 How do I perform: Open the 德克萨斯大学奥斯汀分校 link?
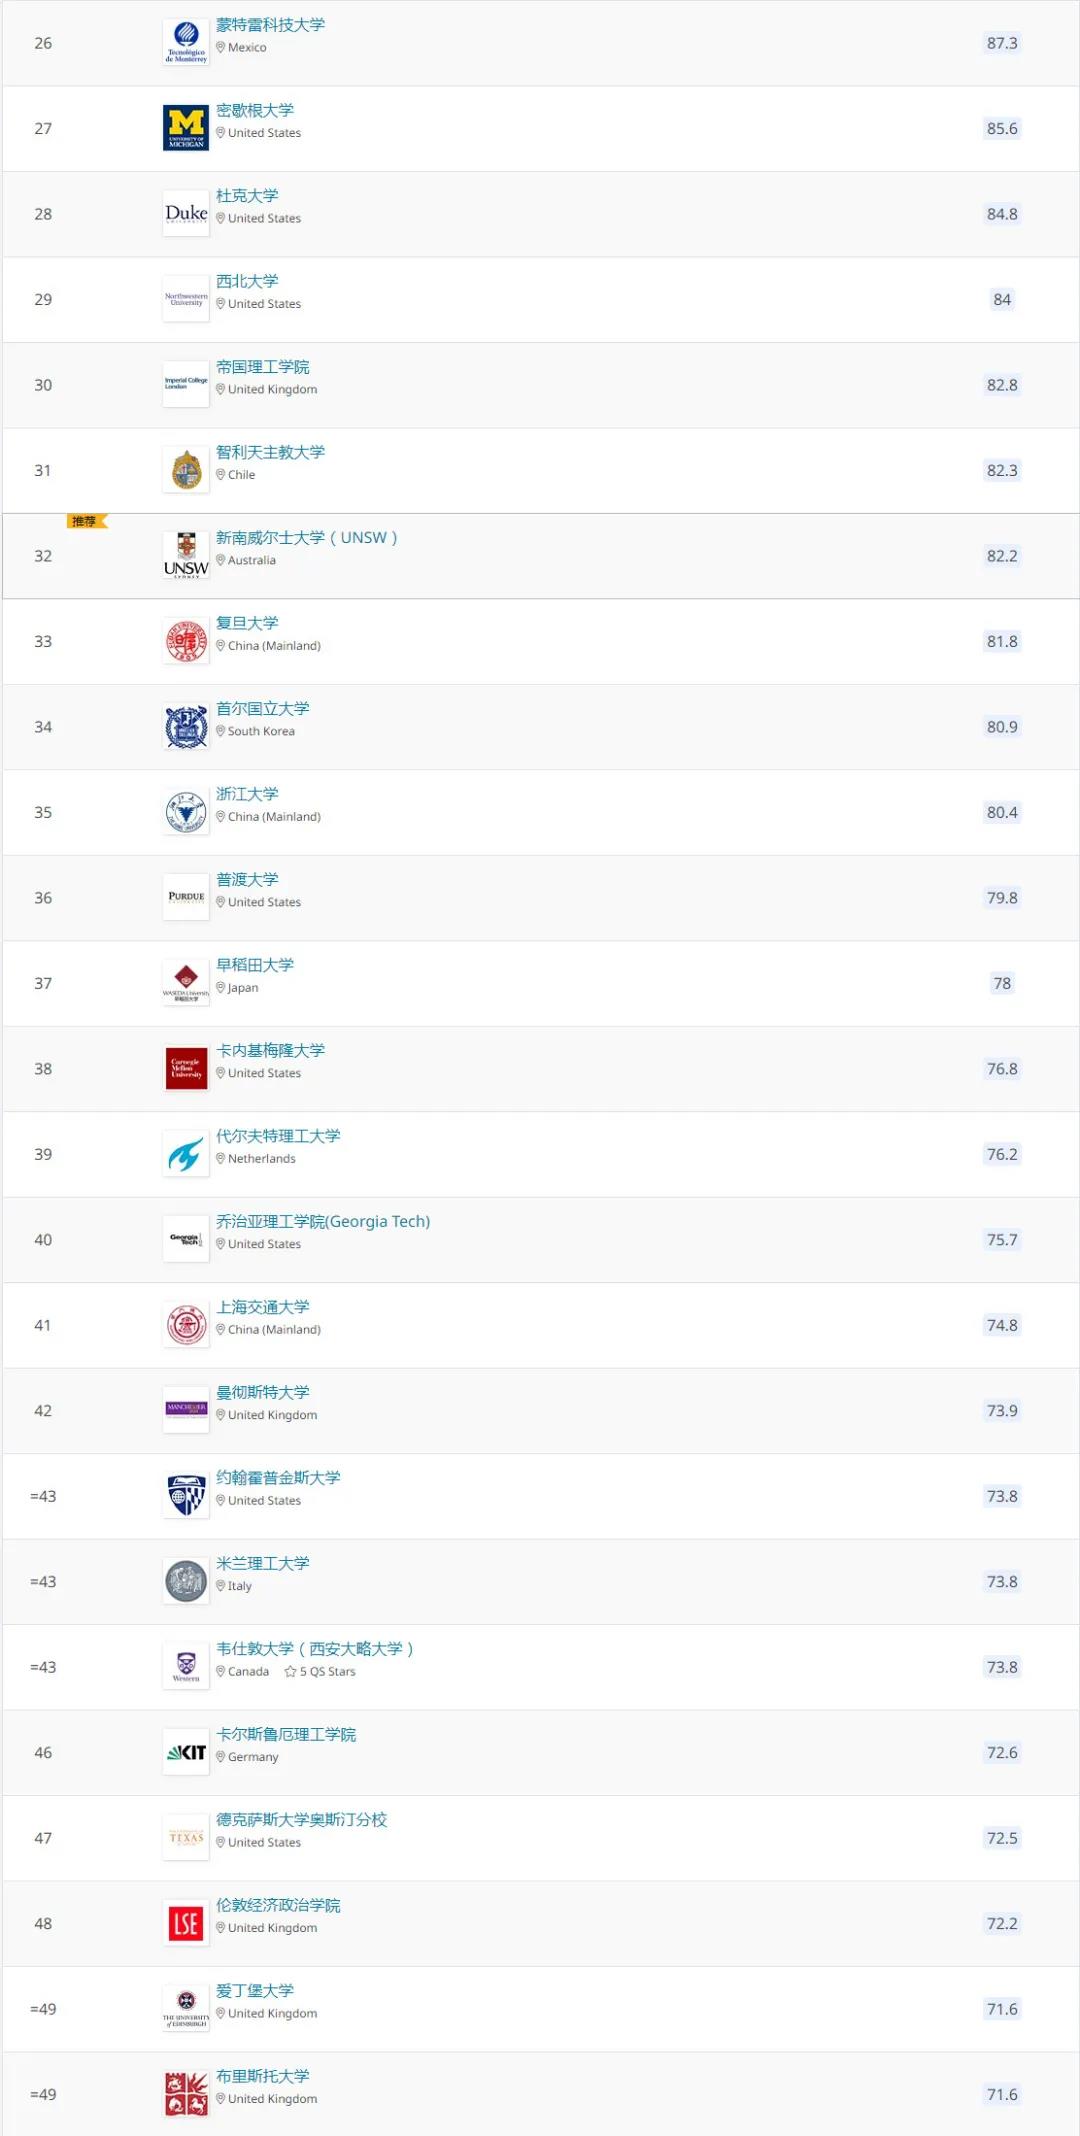(301, 1820)
